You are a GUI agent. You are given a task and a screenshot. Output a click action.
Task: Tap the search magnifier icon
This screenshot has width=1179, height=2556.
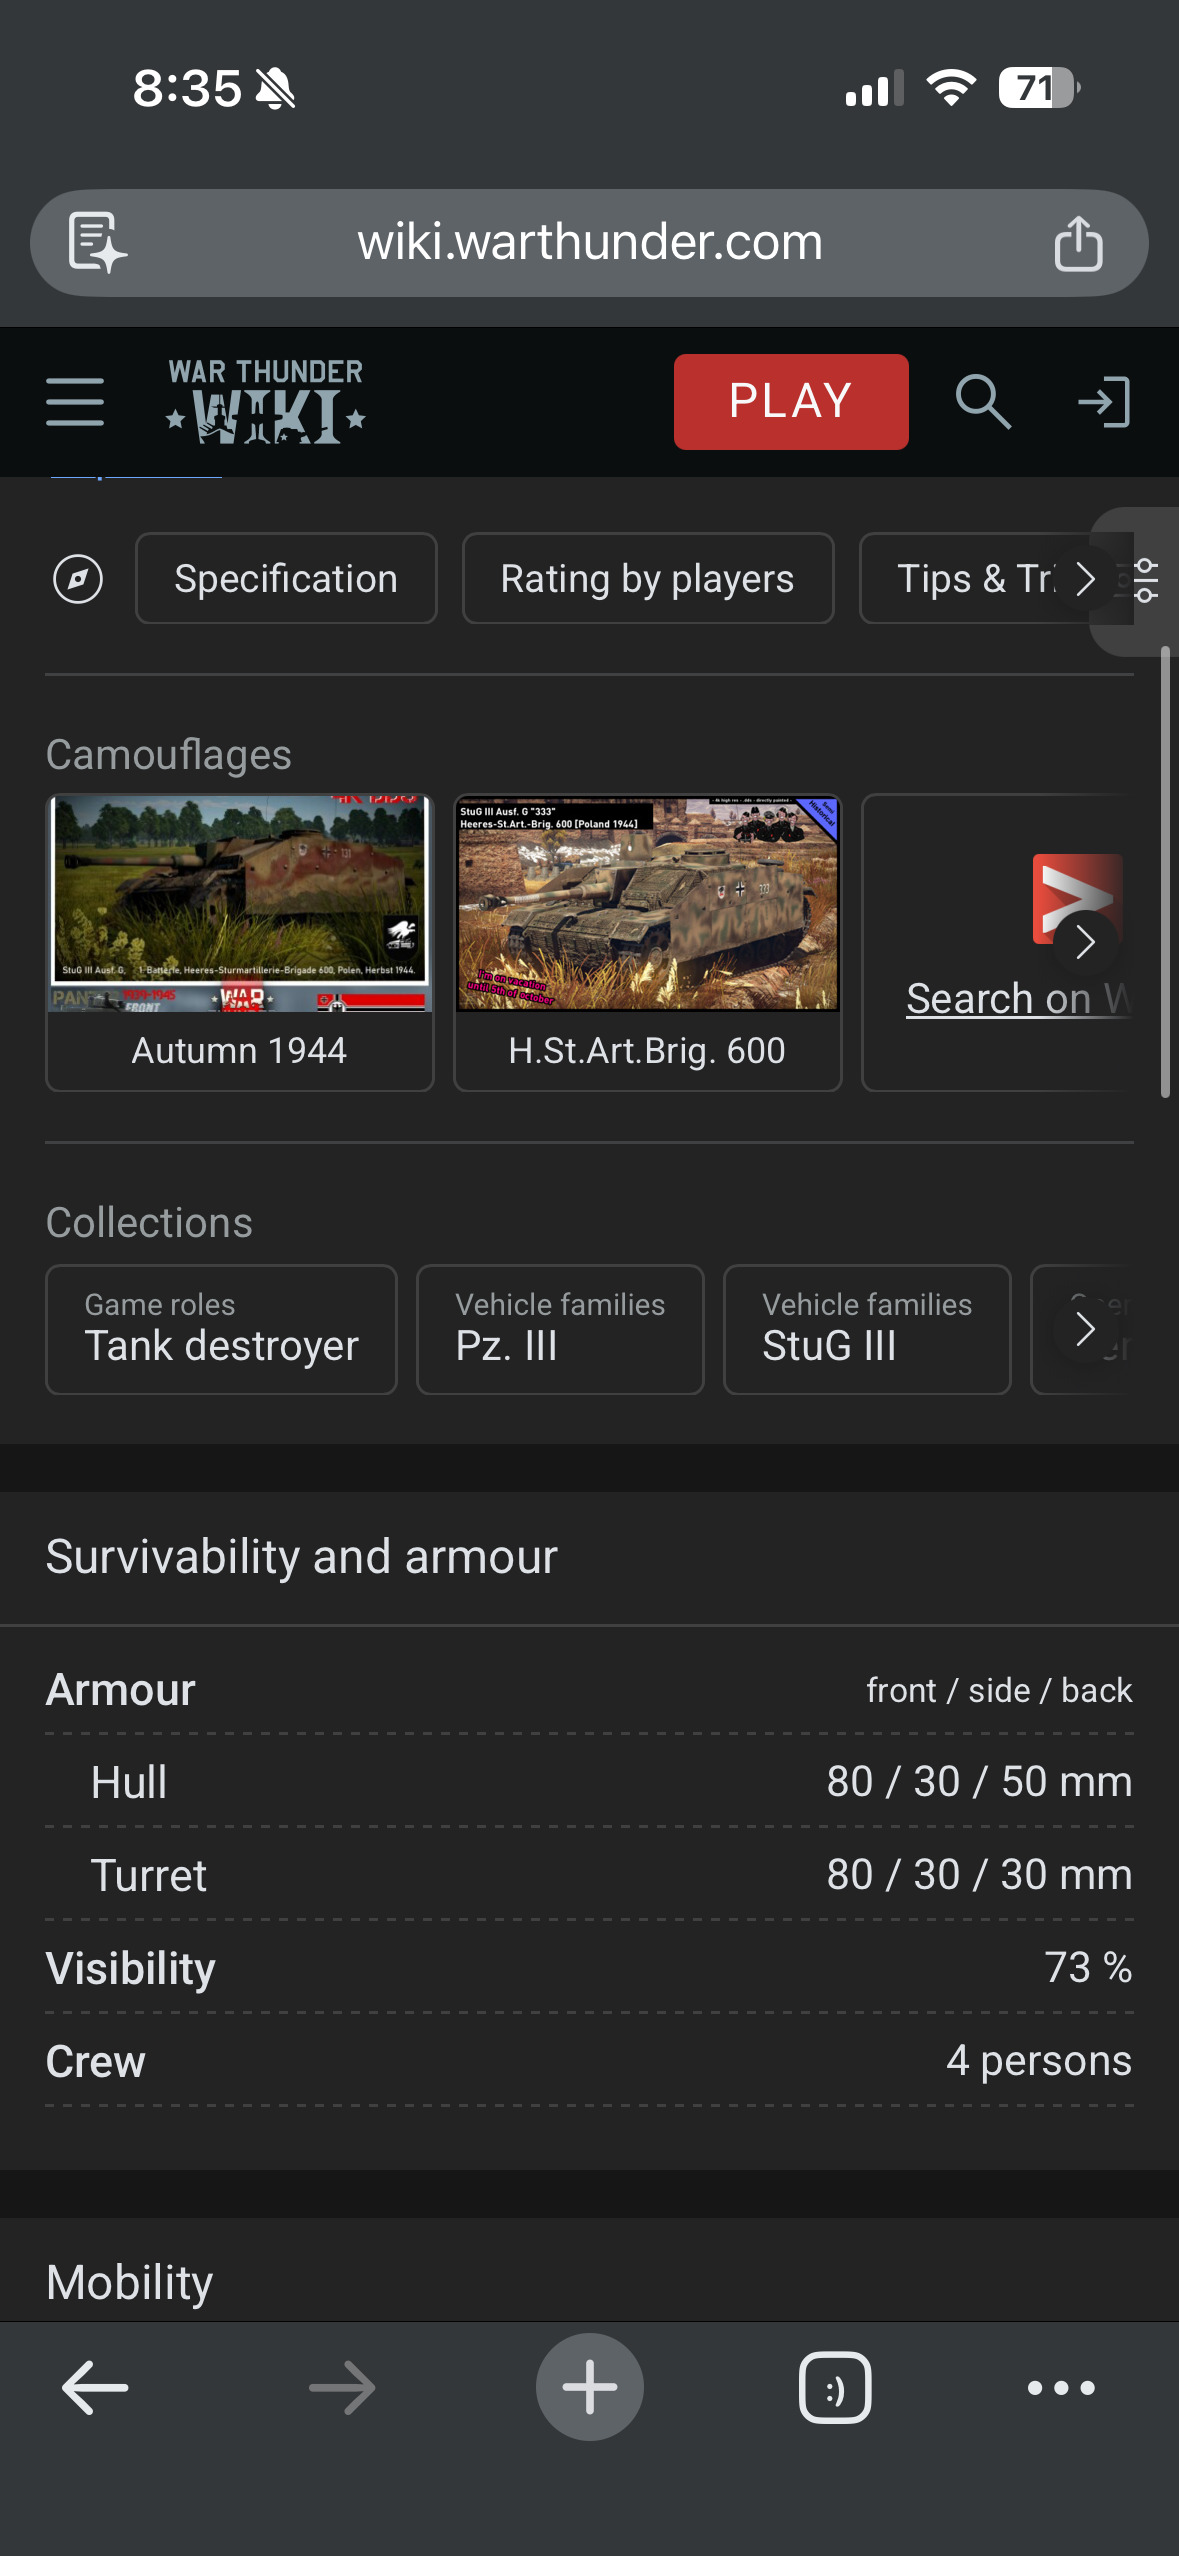tap(982, 402)
